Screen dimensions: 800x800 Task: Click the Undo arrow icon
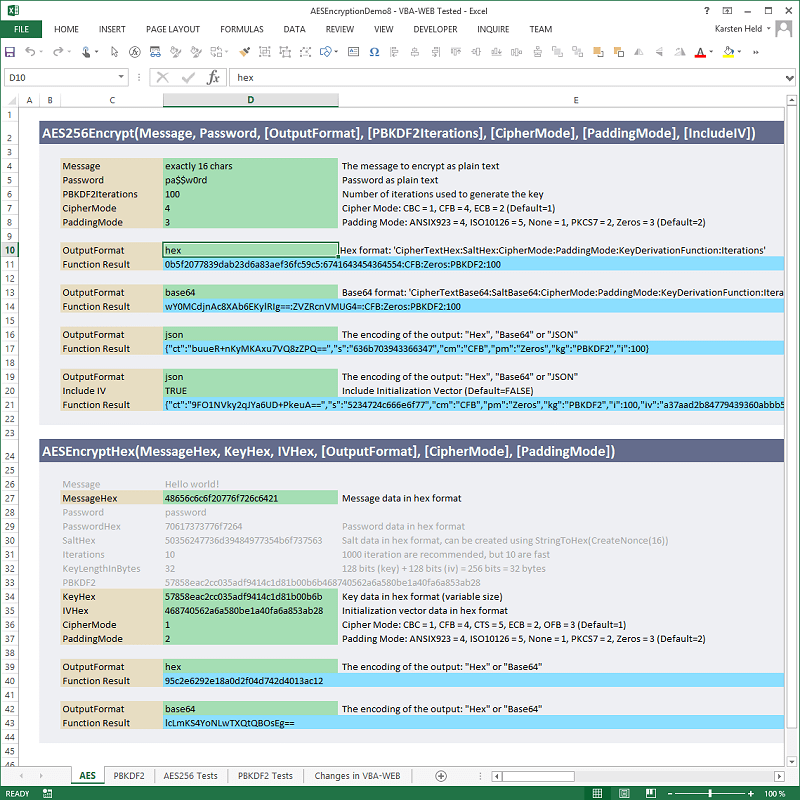(x=31, y=51)
